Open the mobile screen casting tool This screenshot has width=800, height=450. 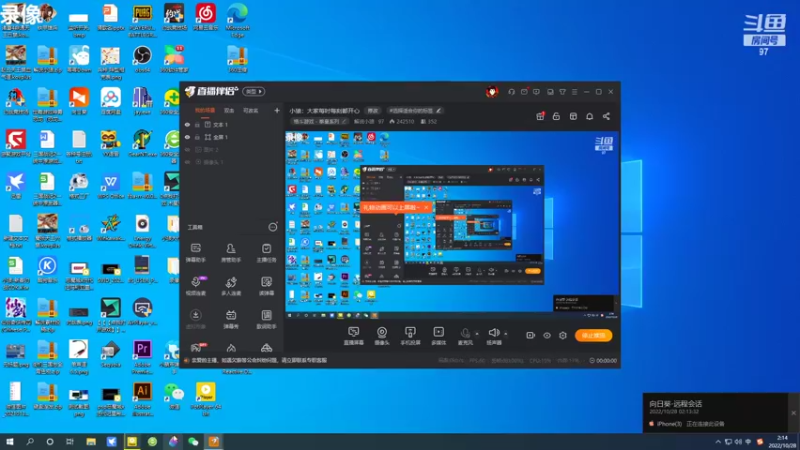point(410,336)
